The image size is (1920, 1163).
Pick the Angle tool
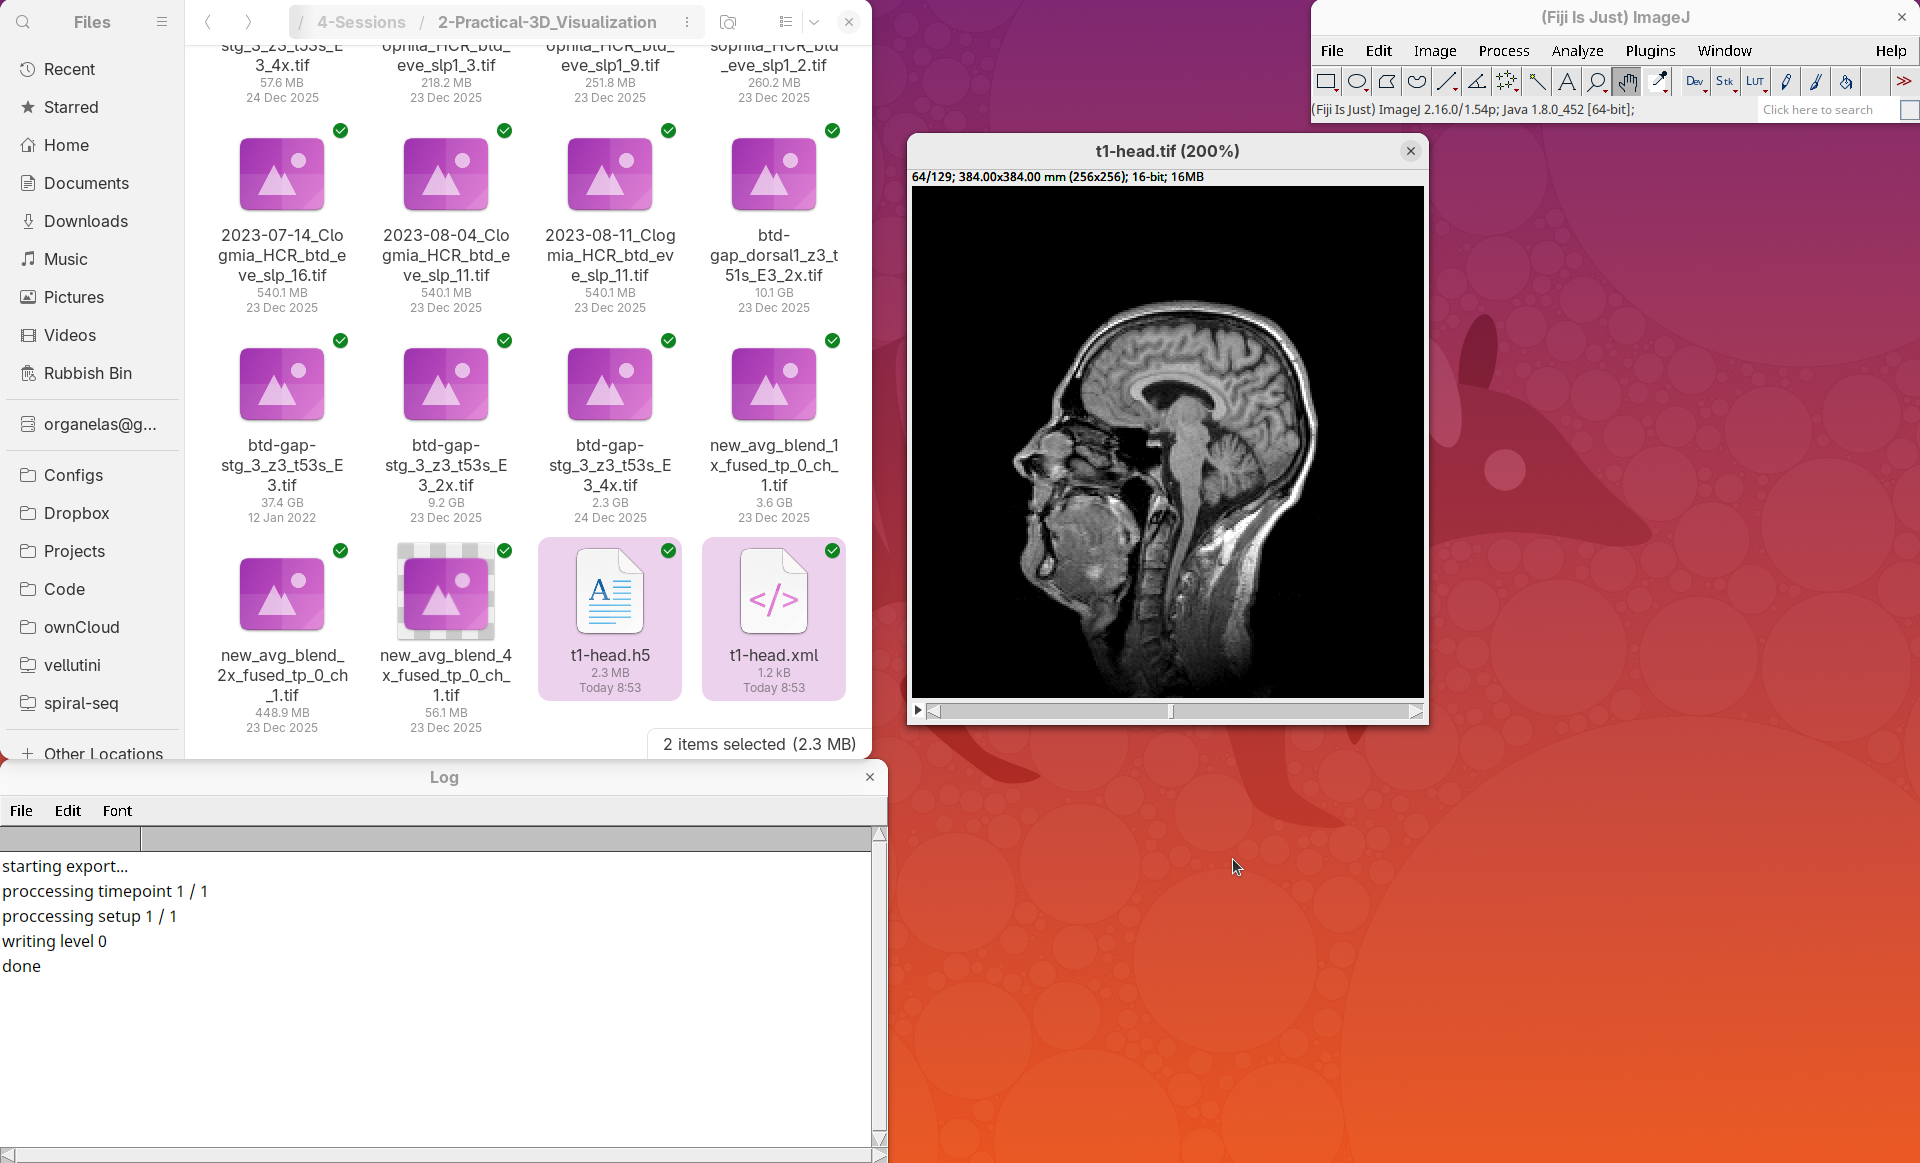pos(1476,82)
